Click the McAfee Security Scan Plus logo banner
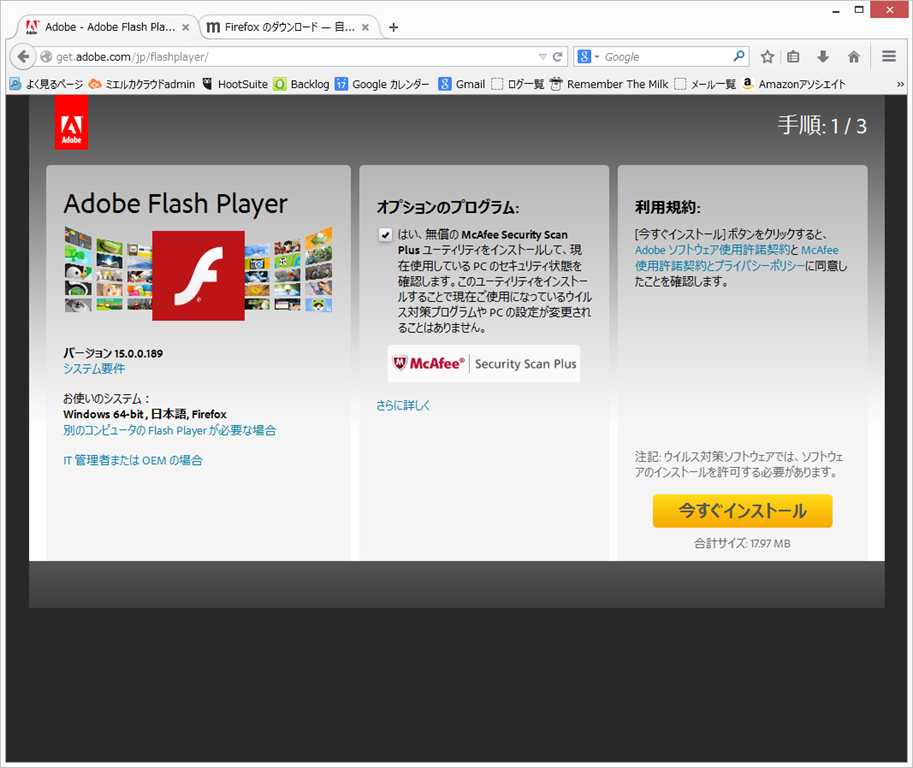This screenshot has width=913, height=768. (x=484, y=363)
